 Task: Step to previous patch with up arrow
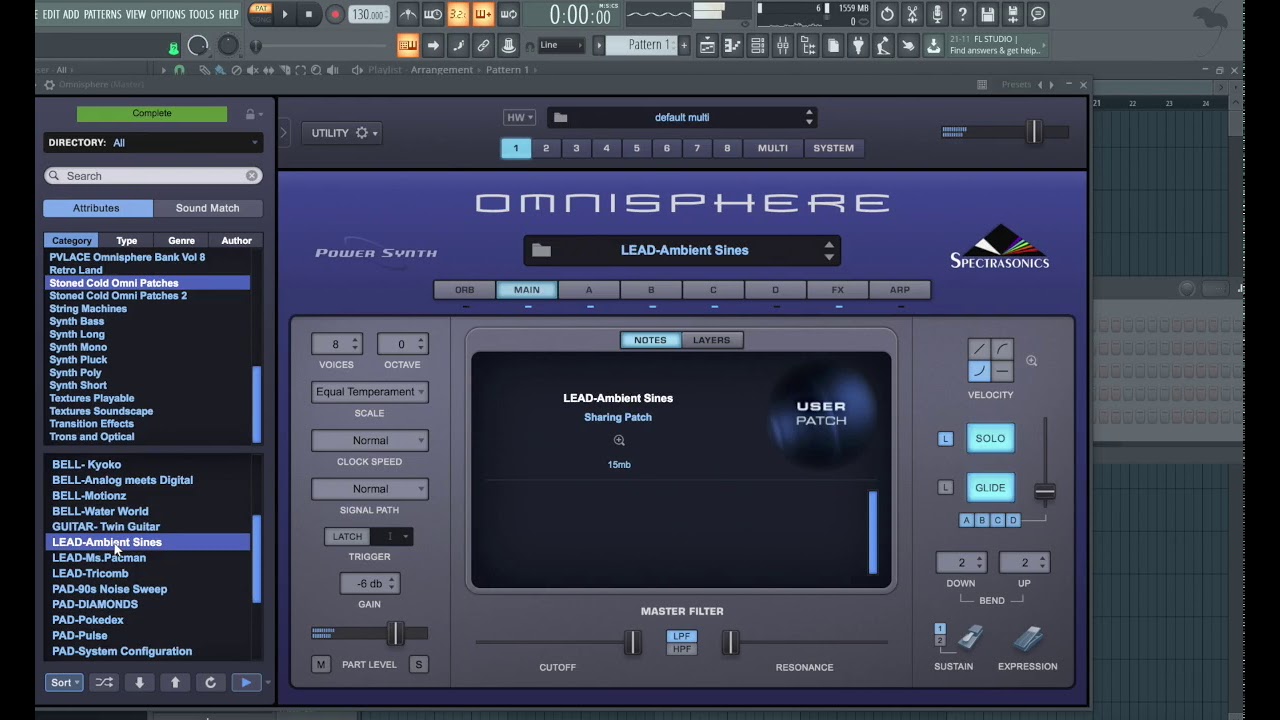tap(175, 683)
